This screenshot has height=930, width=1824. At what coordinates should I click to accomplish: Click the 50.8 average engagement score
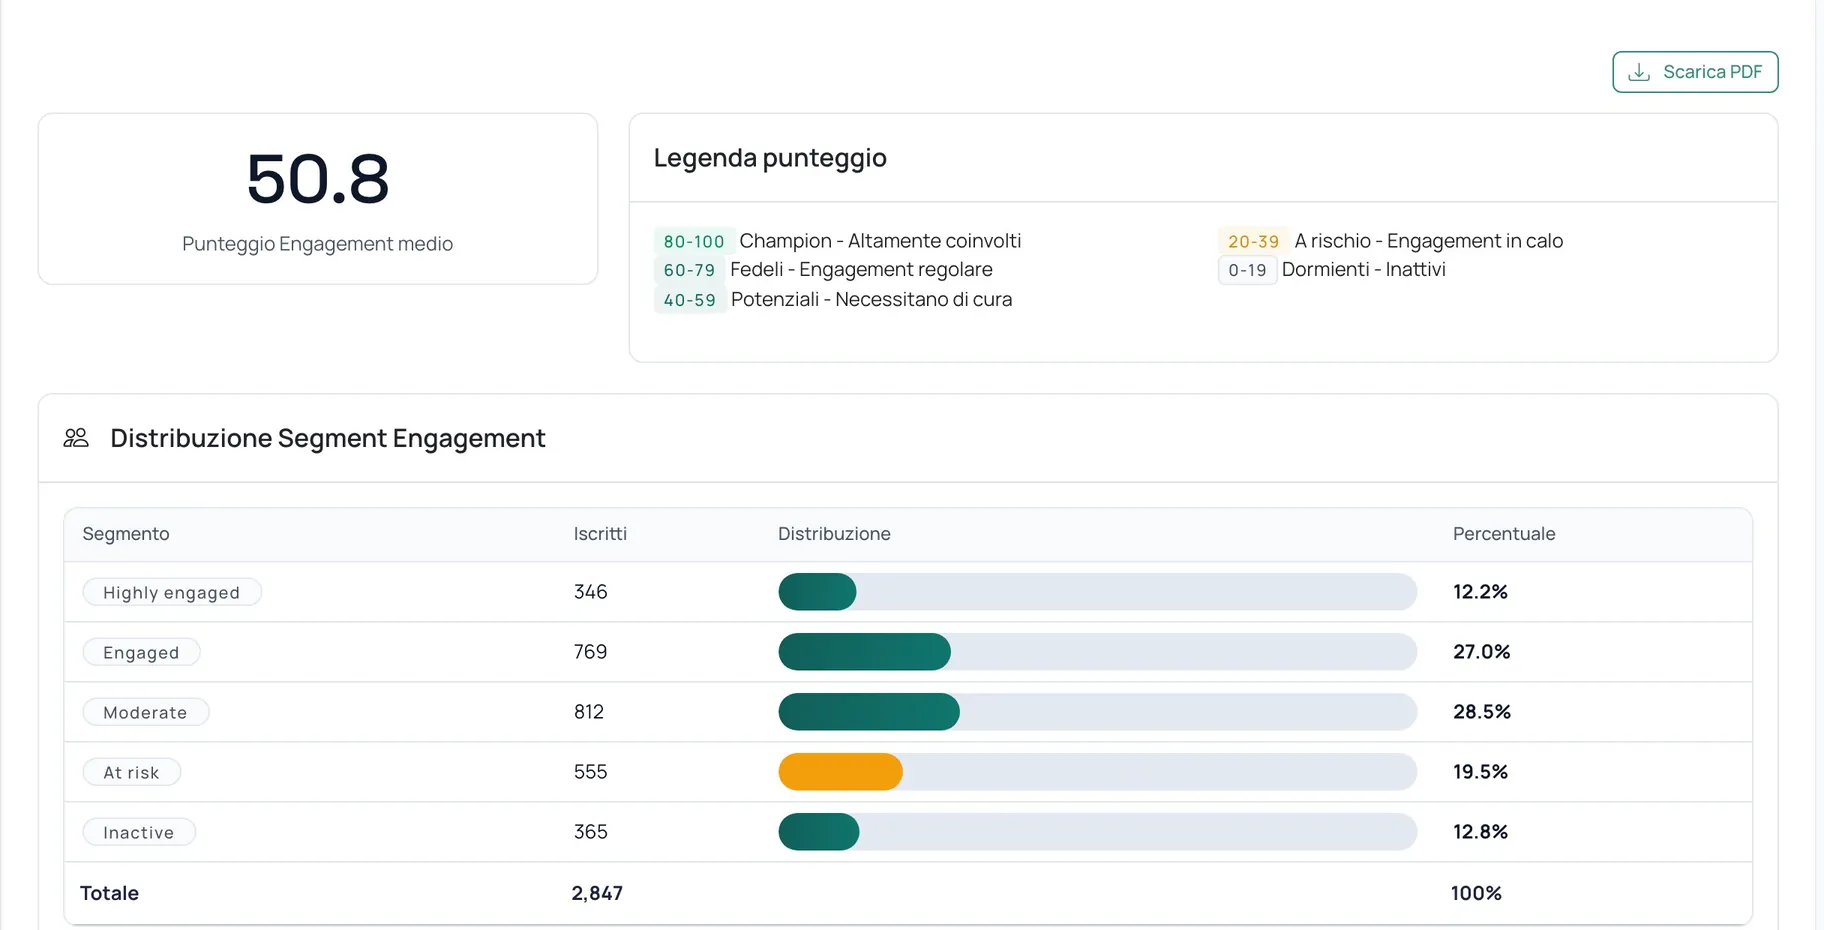(x=318, y=179)
